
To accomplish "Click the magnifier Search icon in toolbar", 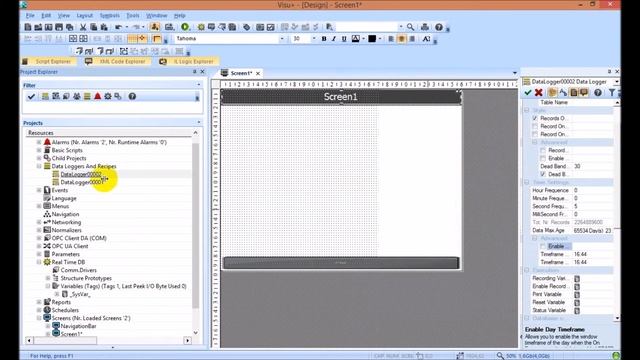I will coord(410,27).
